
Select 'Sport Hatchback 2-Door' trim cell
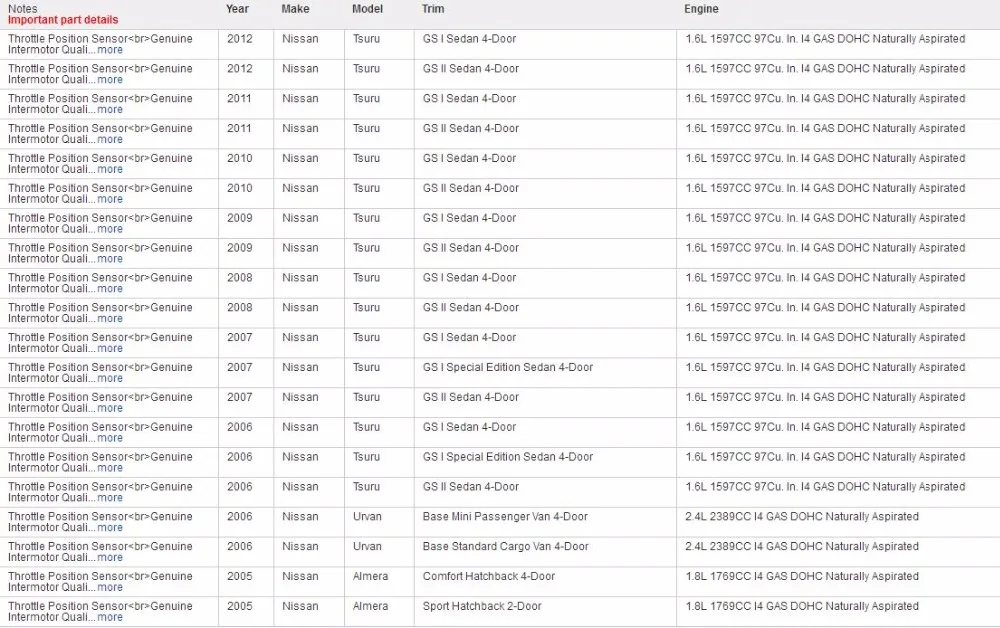482,606
